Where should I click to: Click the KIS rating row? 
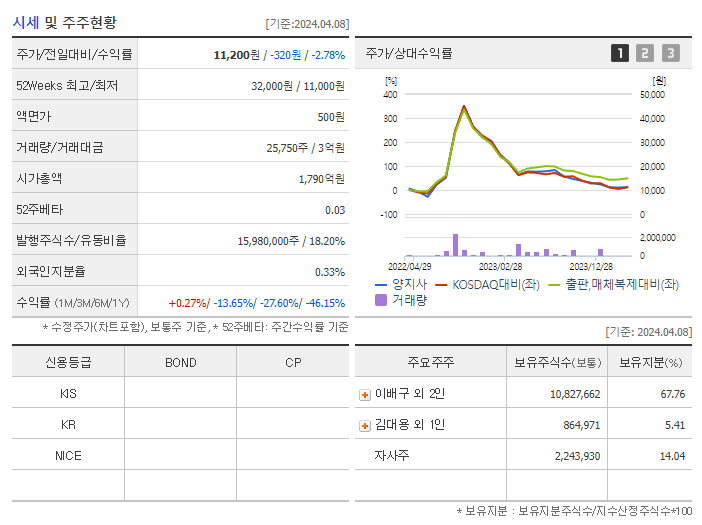[x=180, y=393]
